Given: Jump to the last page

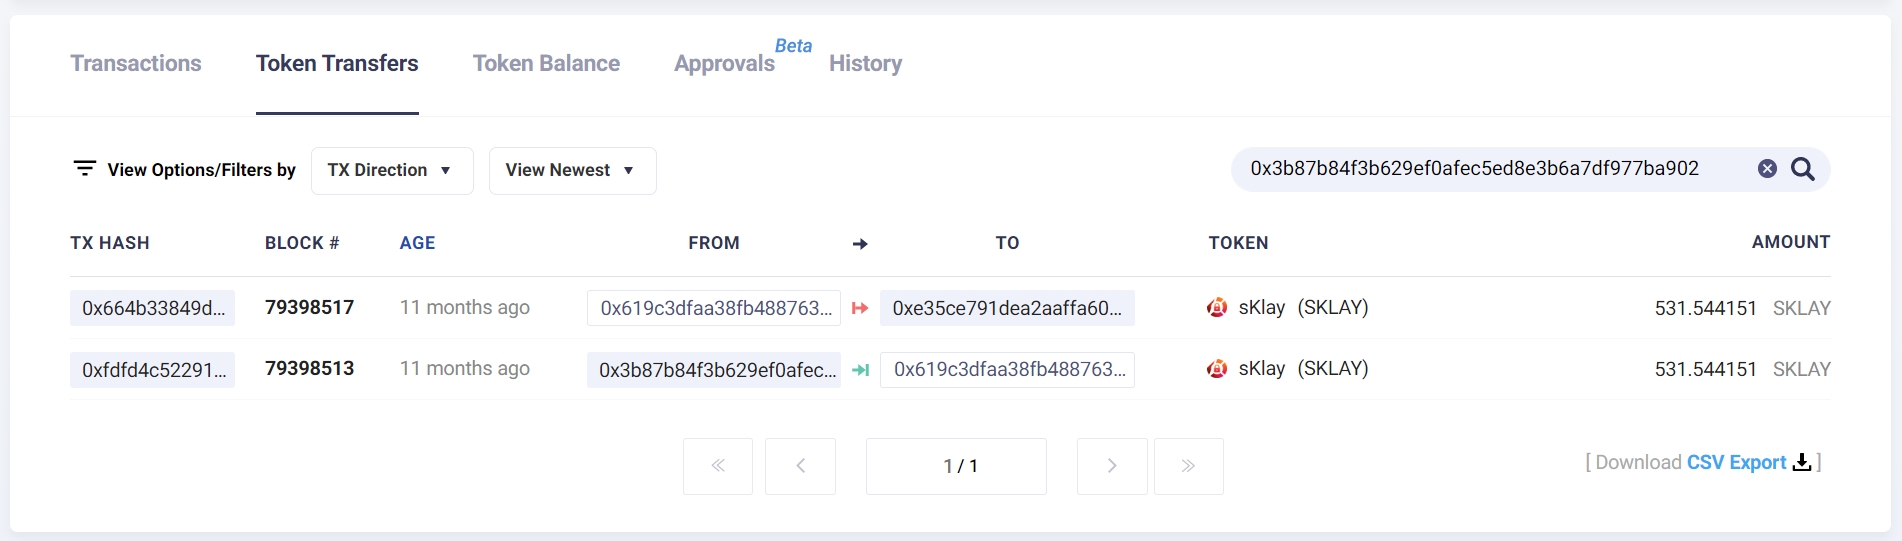Looking at the screenshot, I should point(1188,466).
